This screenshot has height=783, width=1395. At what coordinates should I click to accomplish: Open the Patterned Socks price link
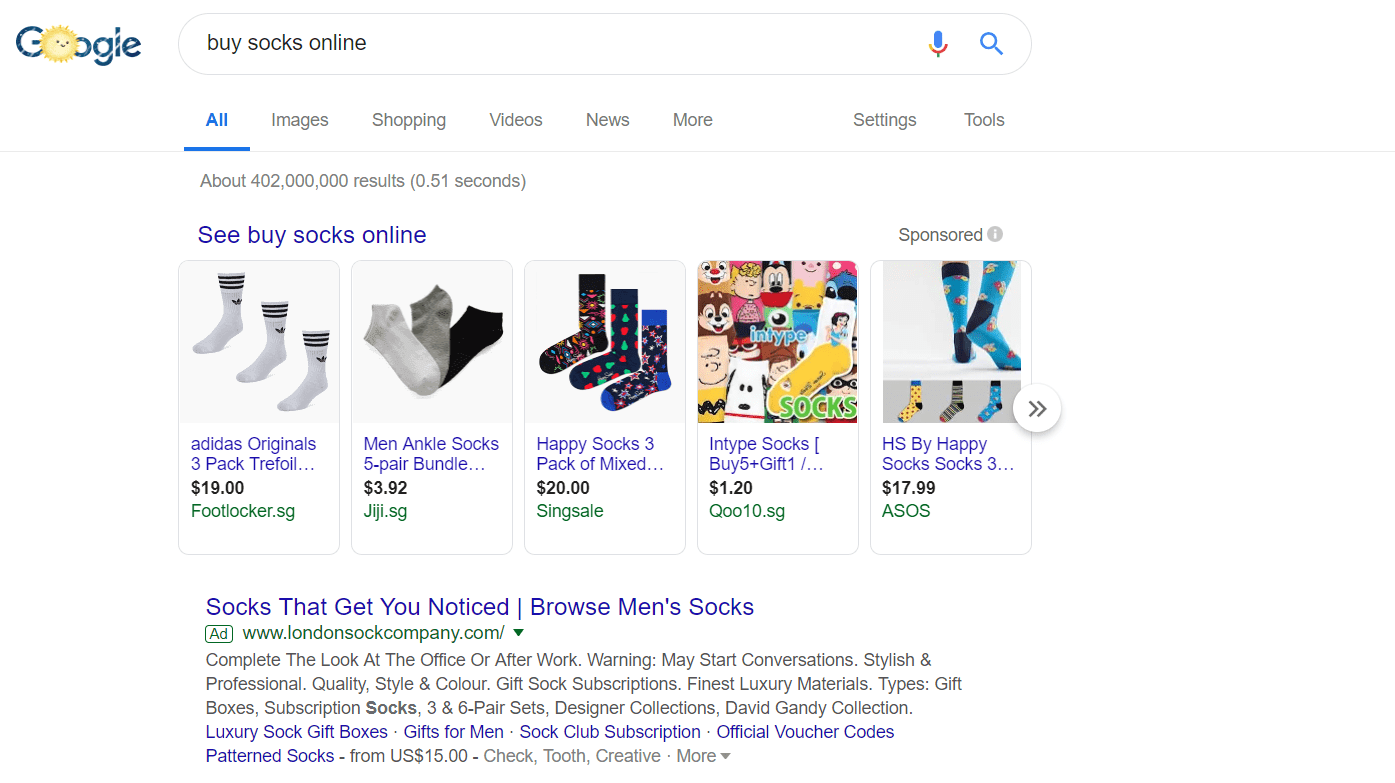tap(270, 756)
